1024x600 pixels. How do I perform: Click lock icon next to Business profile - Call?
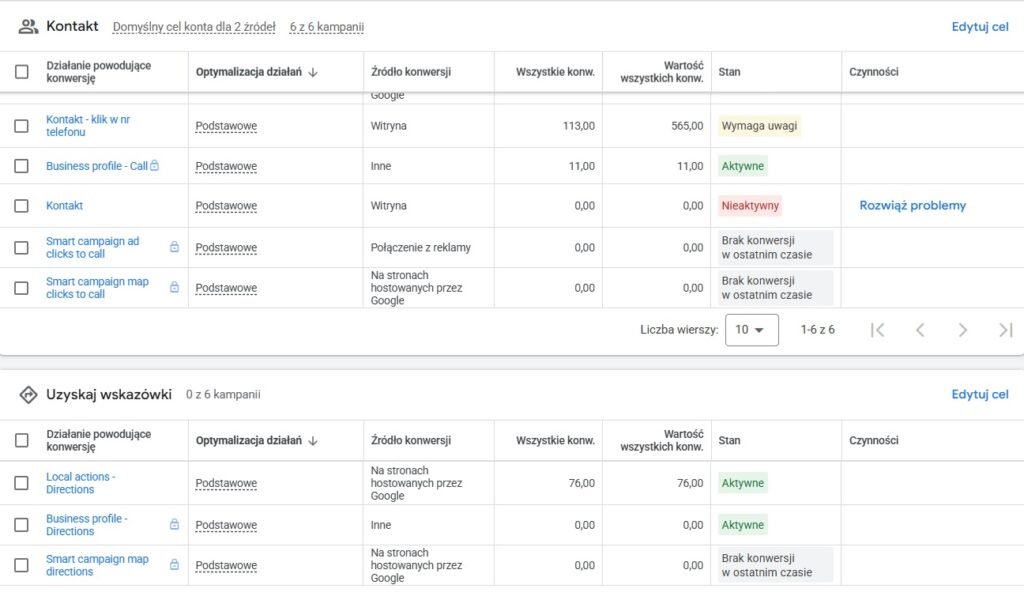154,166
